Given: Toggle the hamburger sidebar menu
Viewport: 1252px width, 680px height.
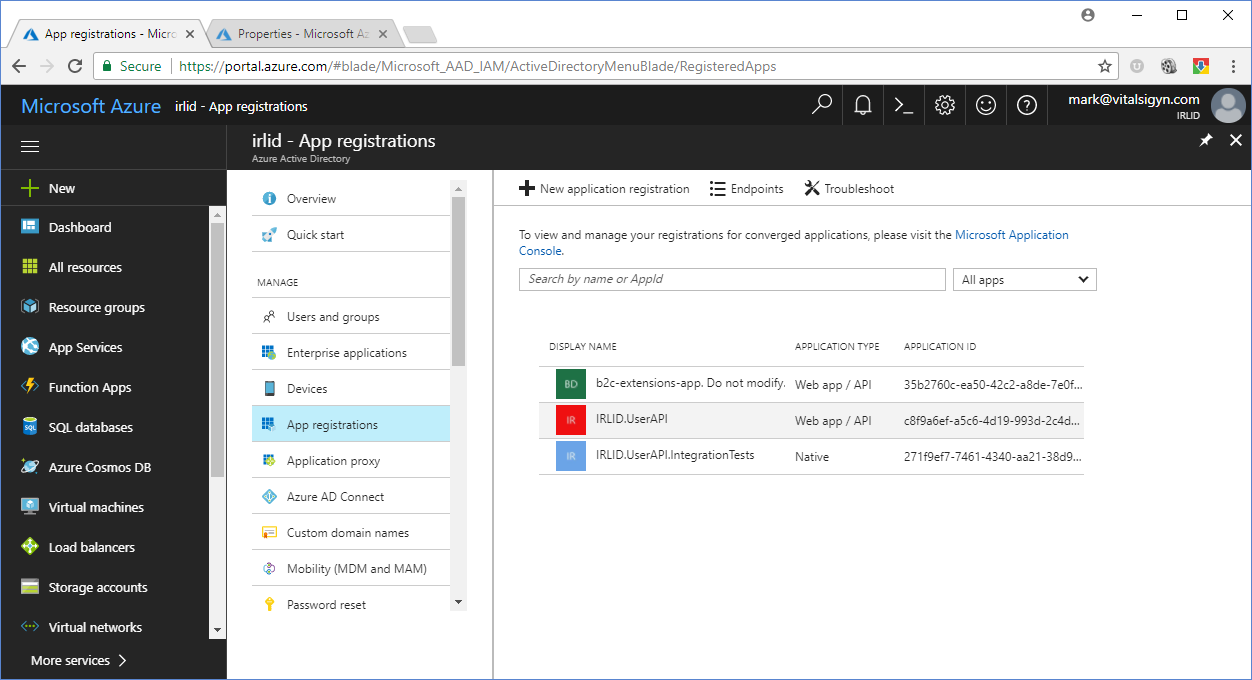Looking at the screenshot, I should click(30, 146).
